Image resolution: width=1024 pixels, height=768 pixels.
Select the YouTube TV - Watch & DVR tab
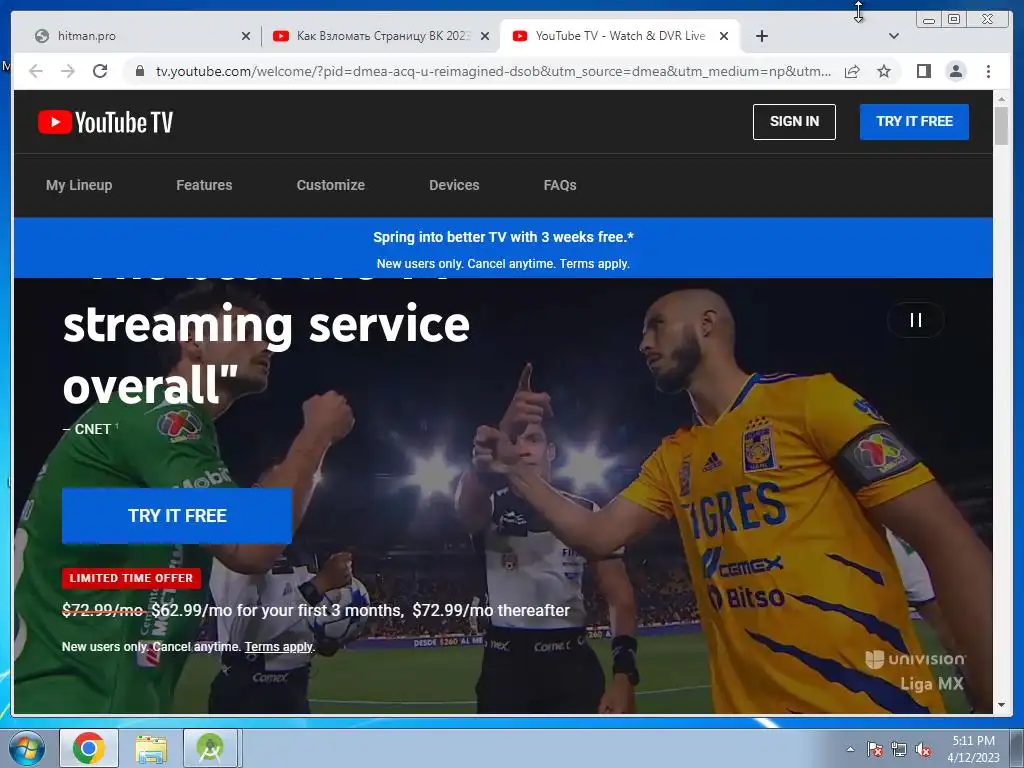pyautogui.click(x=620, y=36)
